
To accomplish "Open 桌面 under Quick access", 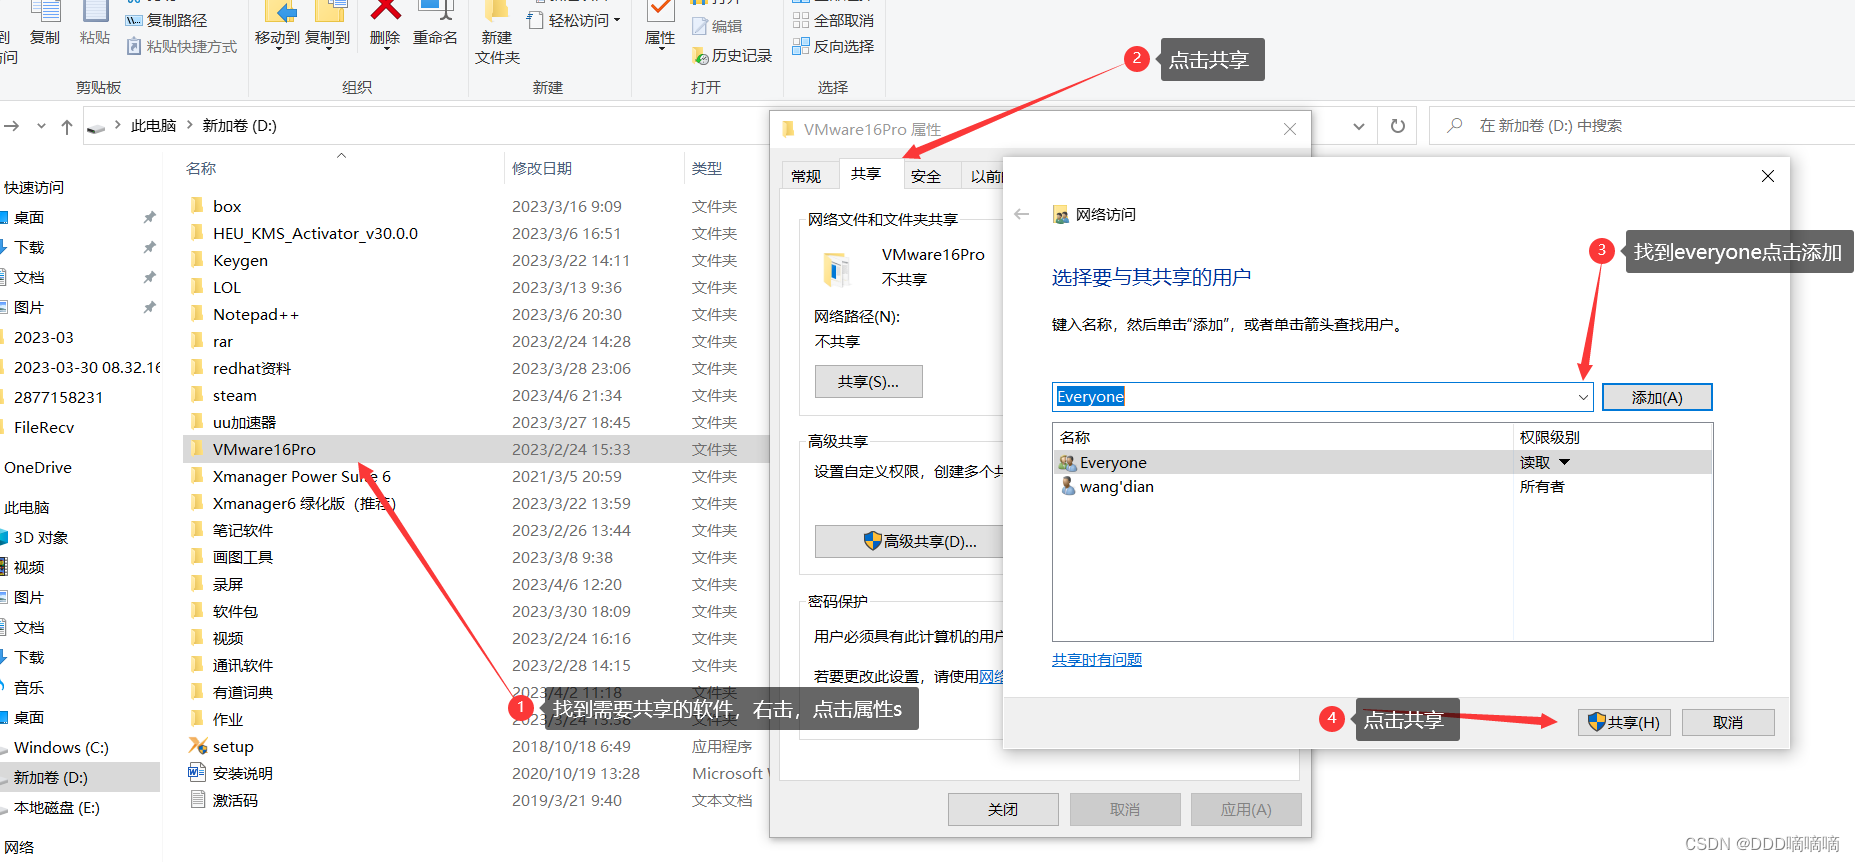I will click(x=29, y=217).
